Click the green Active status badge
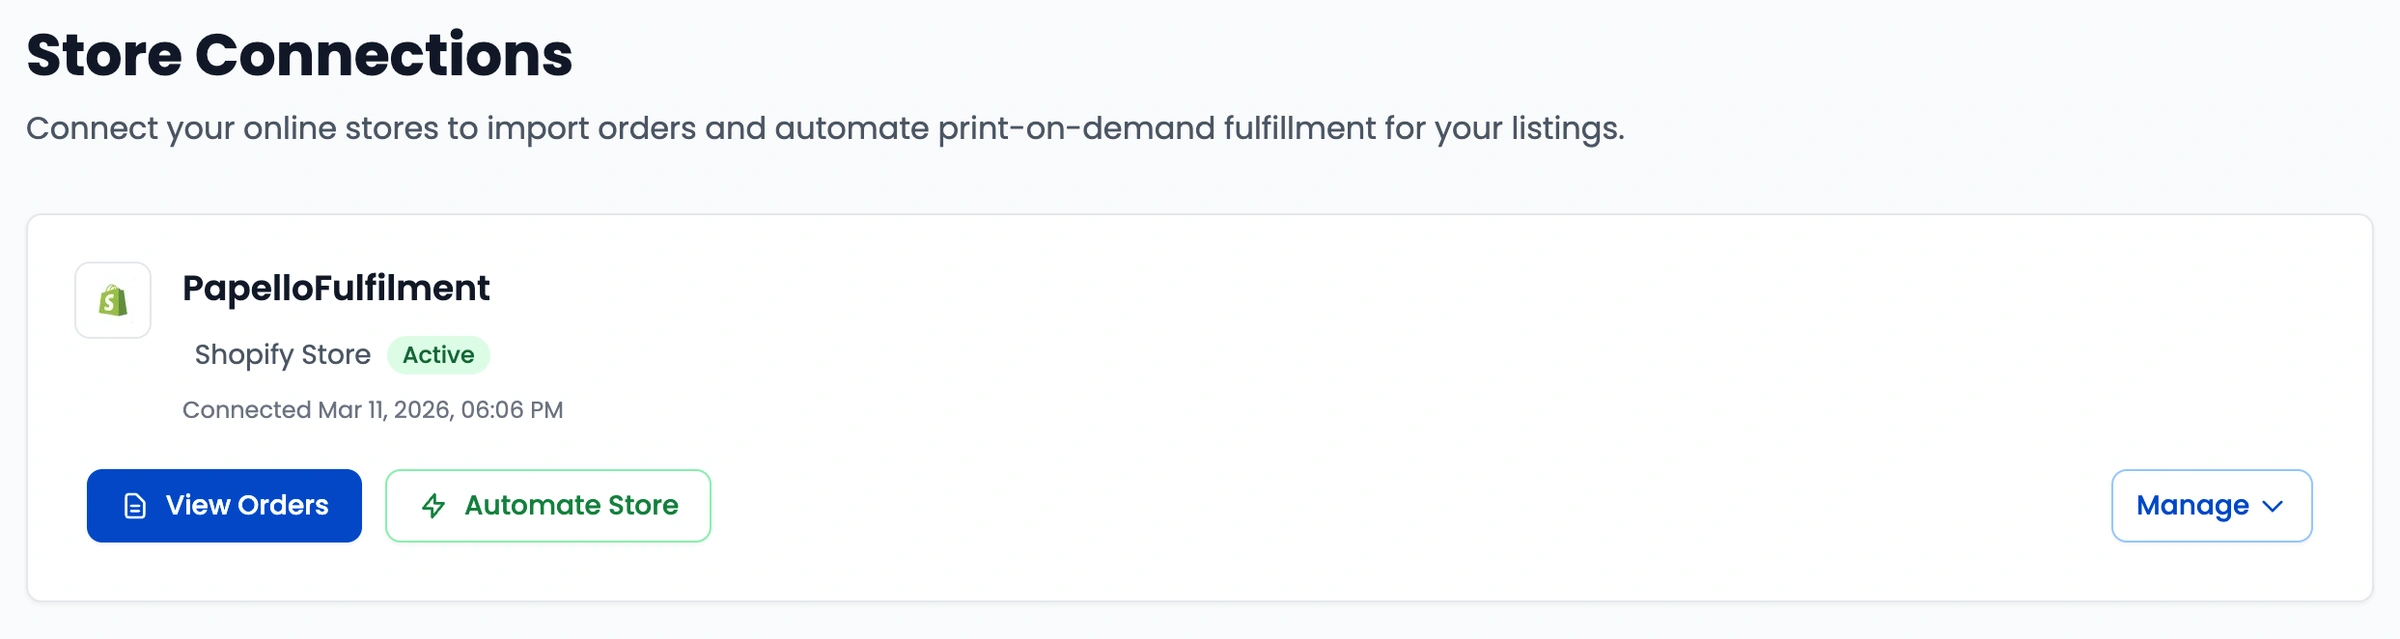Image resolution: width=2400 pixels, height=639 pixels. point(438,355)
